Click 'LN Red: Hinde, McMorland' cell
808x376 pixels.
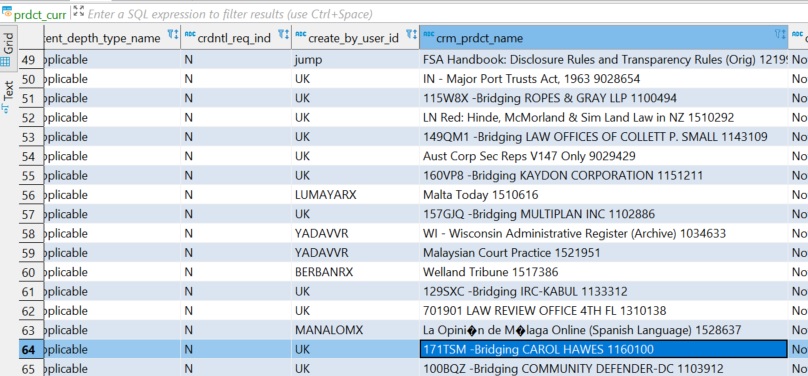click(x=603, y=118)
